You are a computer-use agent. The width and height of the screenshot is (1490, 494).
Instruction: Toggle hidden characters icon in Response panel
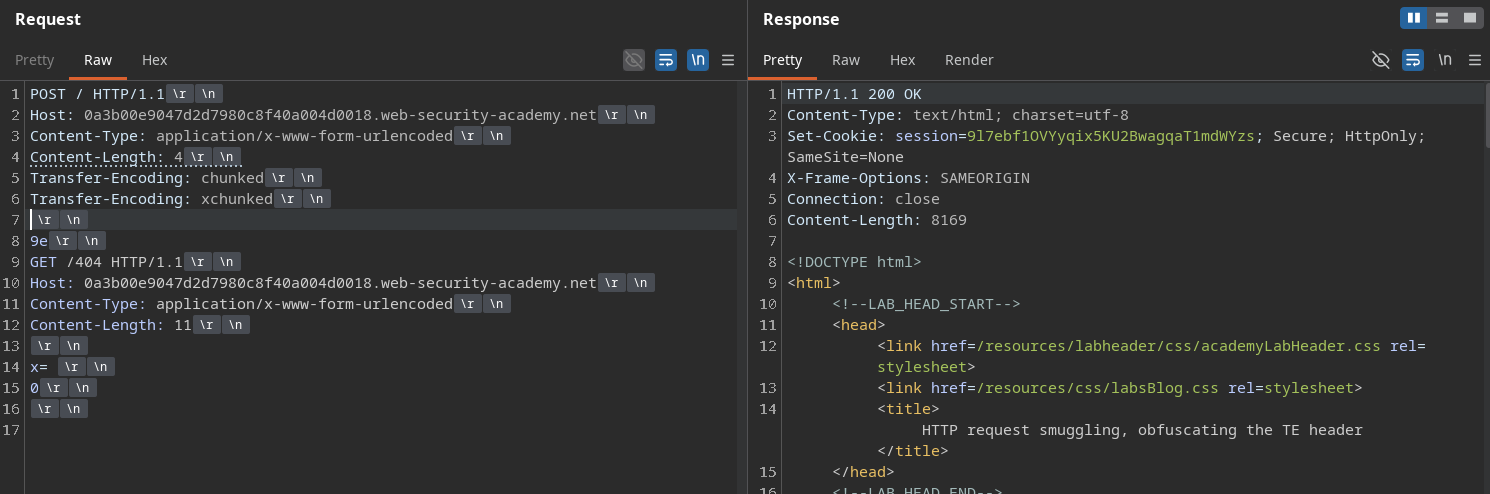point(1381,60)
